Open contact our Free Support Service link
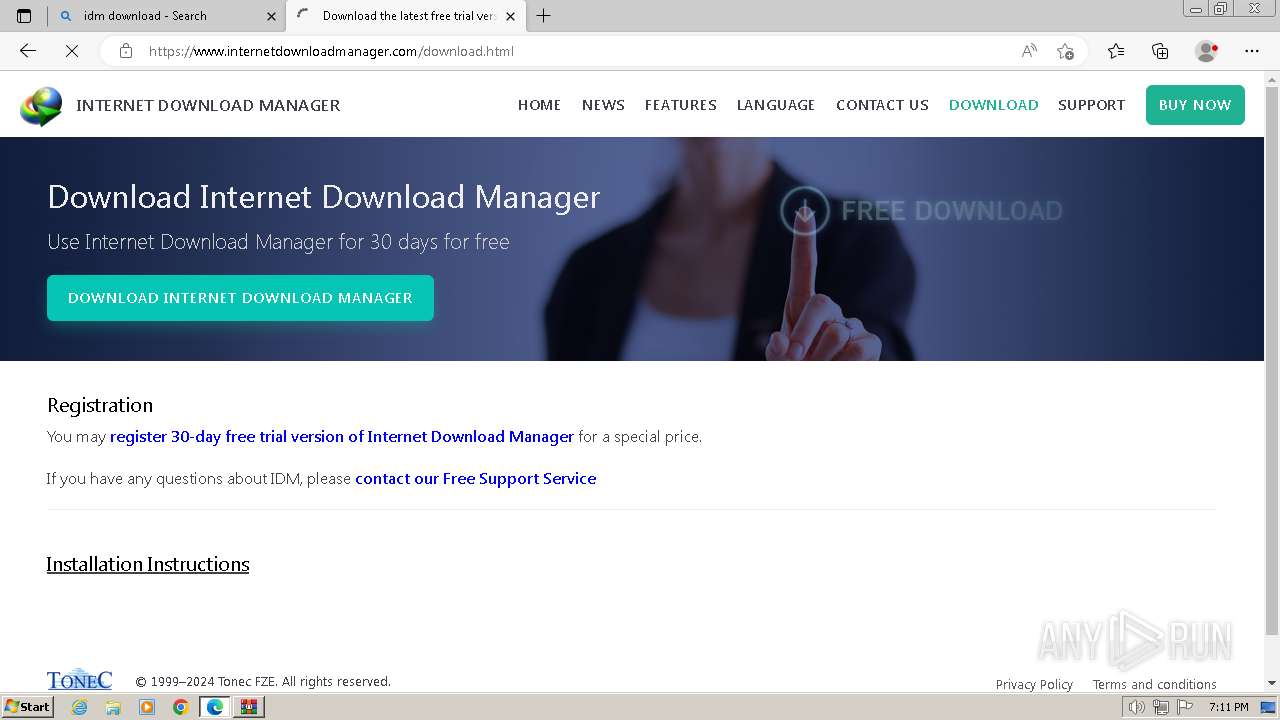 [476, 479]
